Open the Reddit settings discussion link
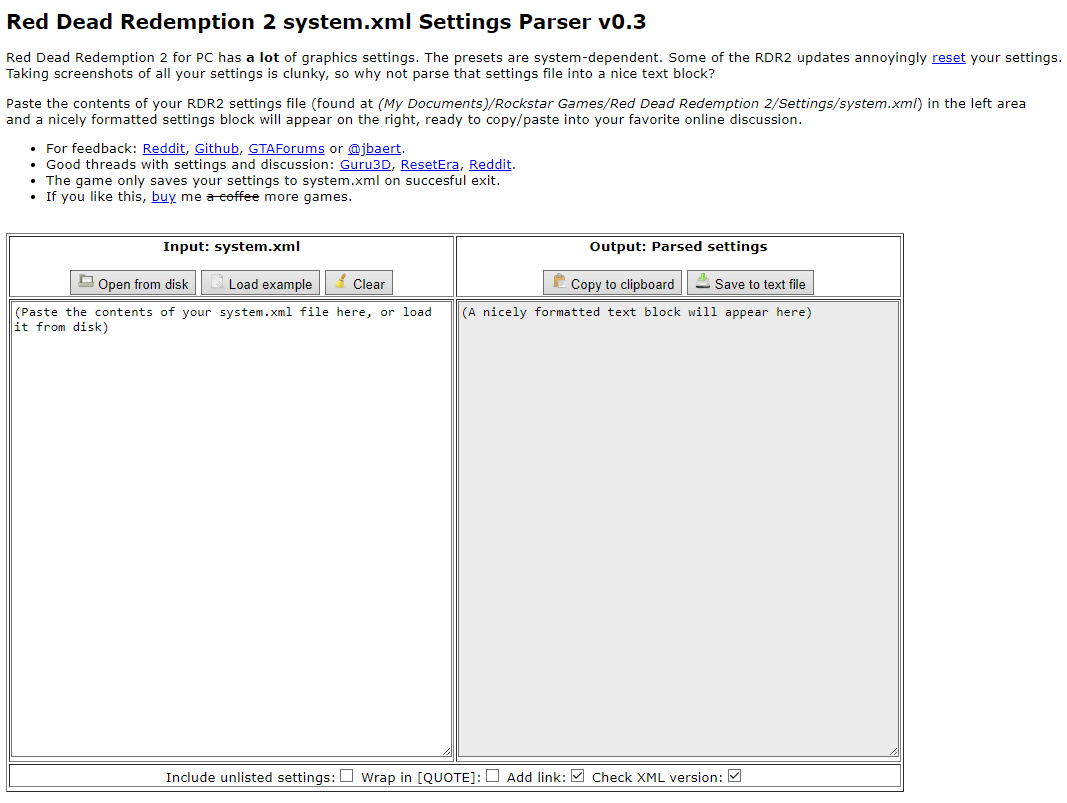The width and height of the screenshot is (1067, 803). tap(490, 165)
